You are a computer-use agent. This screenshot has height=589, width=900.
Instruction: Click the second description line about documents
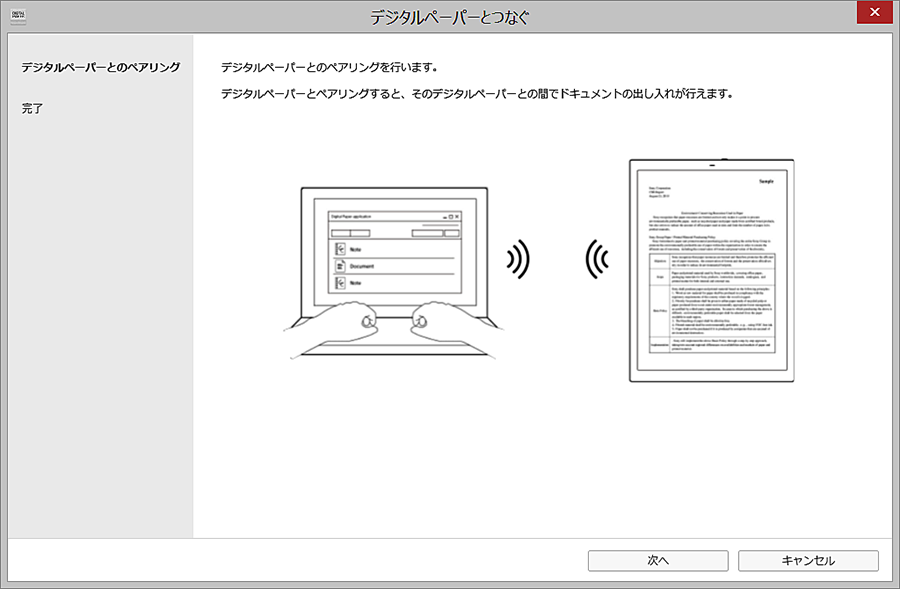tap(477, 95)
